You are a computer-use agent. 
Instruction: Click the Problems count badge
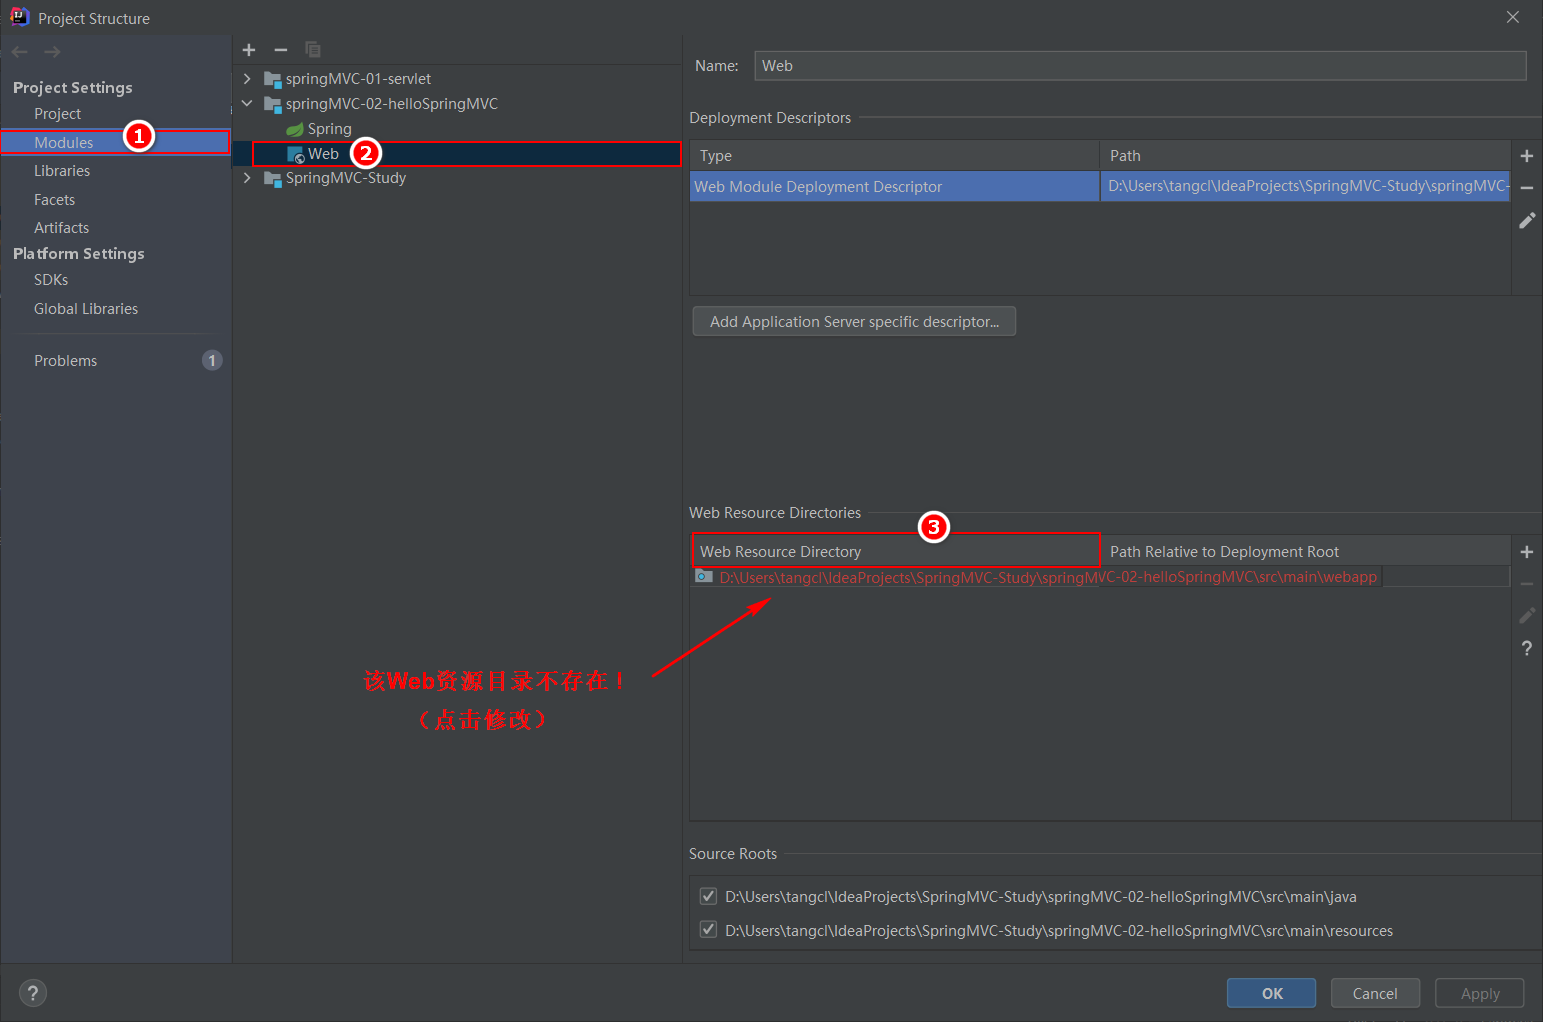(x=212, y=360)
